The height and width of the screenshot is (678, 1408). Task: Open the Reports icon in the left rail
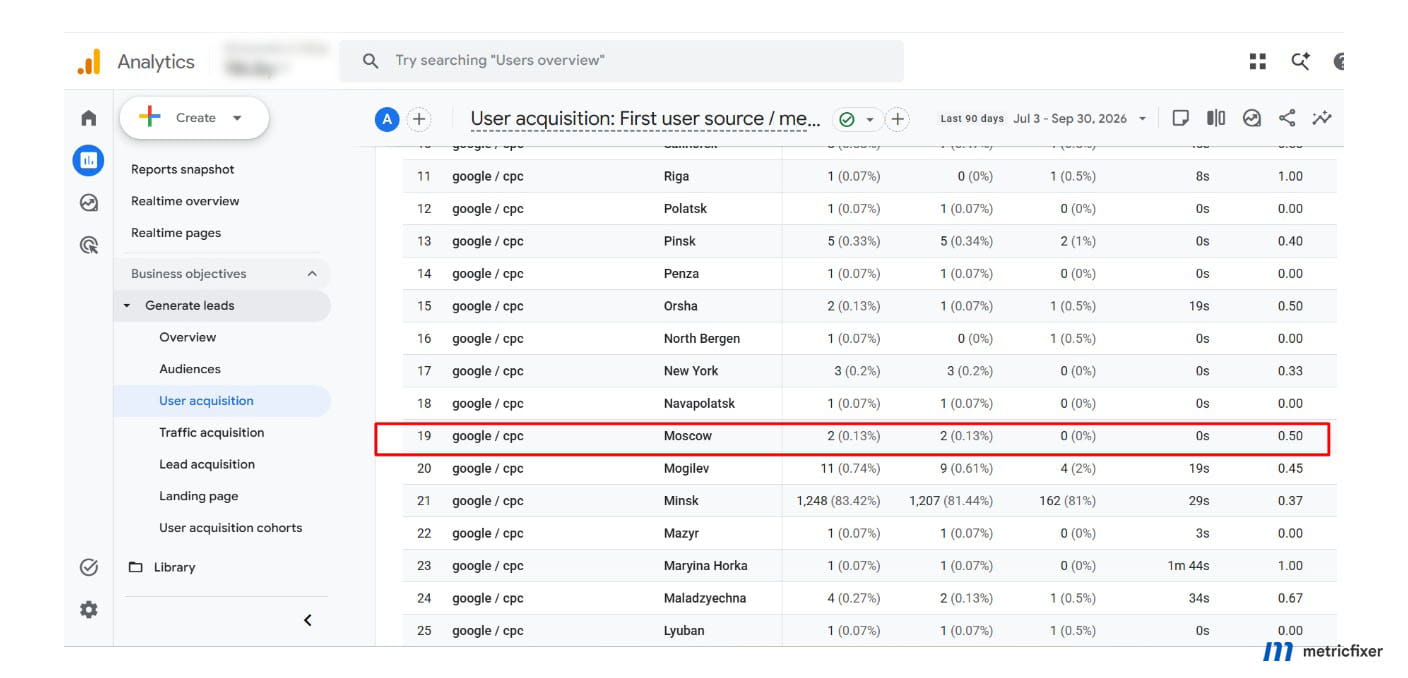pos(88,160)
